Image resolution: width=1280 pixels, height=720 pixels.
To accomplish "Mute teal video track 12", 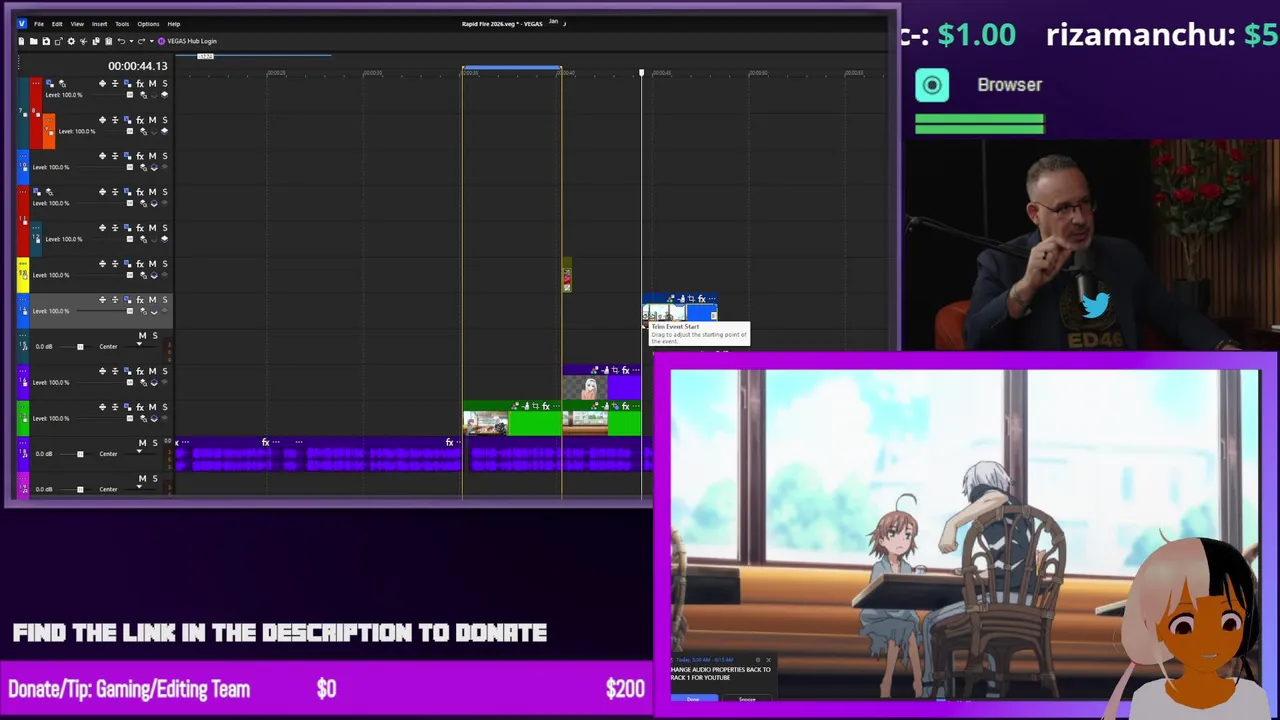I will (x=152, y=228).
